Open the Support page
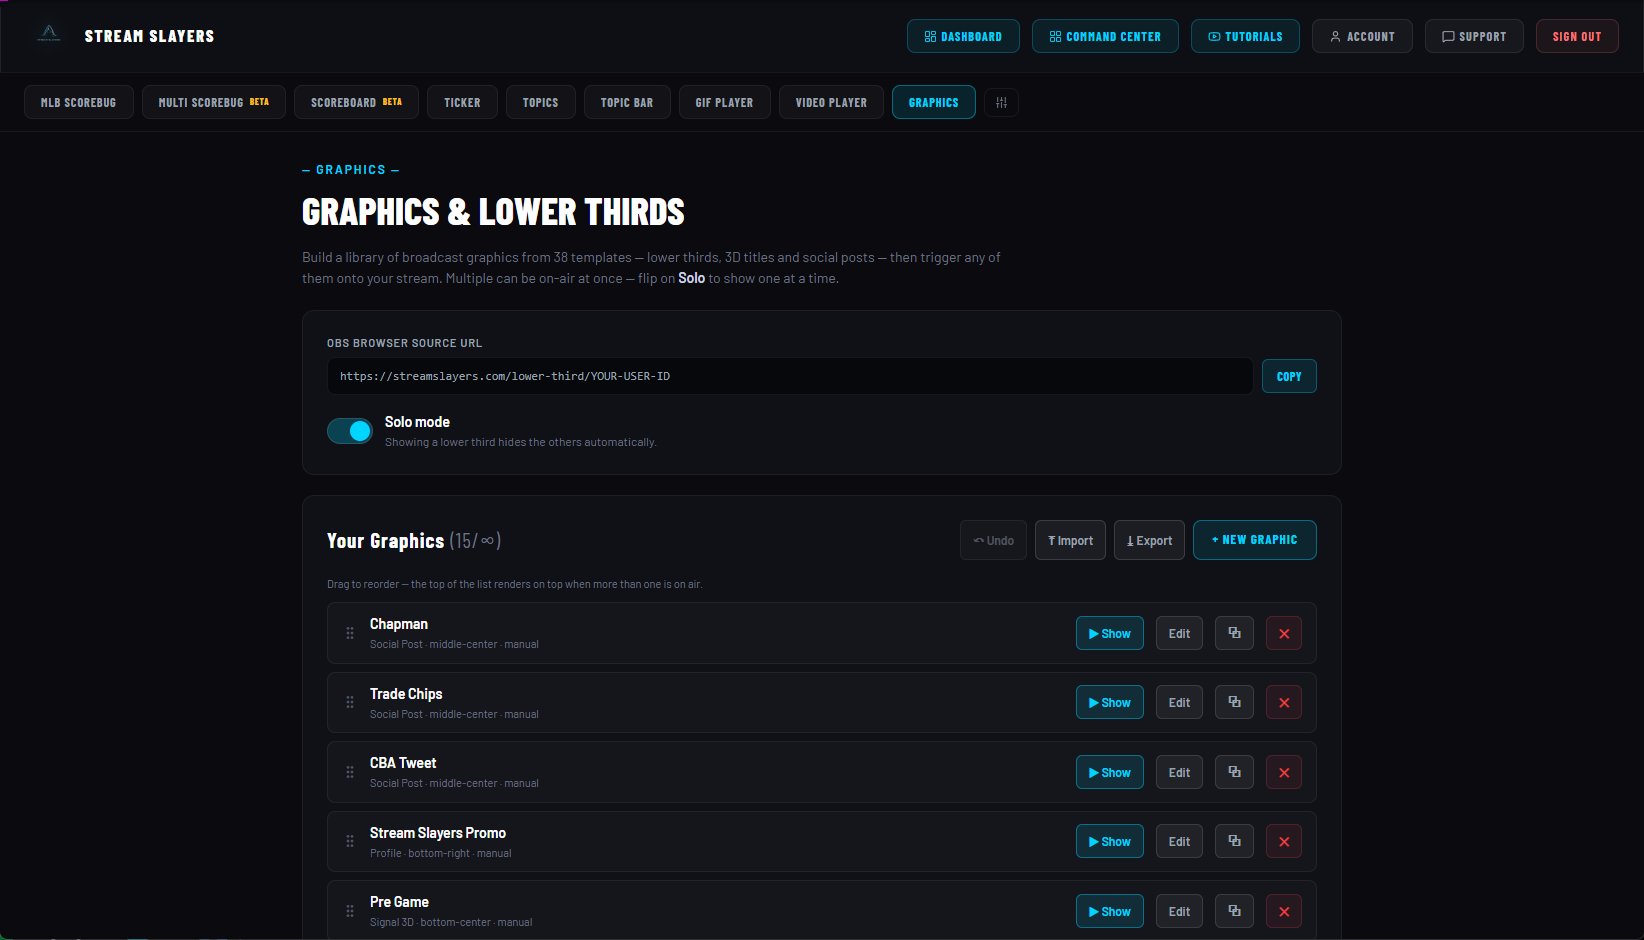1644x940 pixels. click(1474, 36)
